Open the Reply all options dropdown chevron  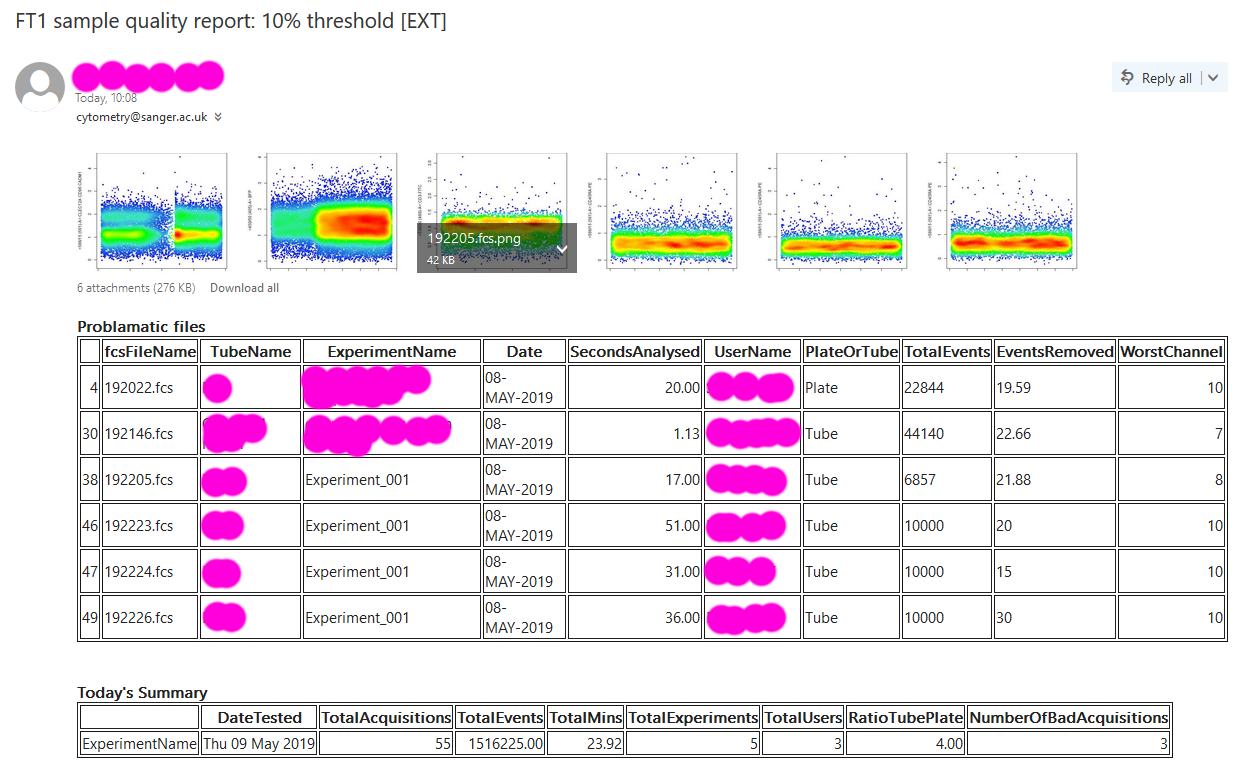tap(1213, 78)
